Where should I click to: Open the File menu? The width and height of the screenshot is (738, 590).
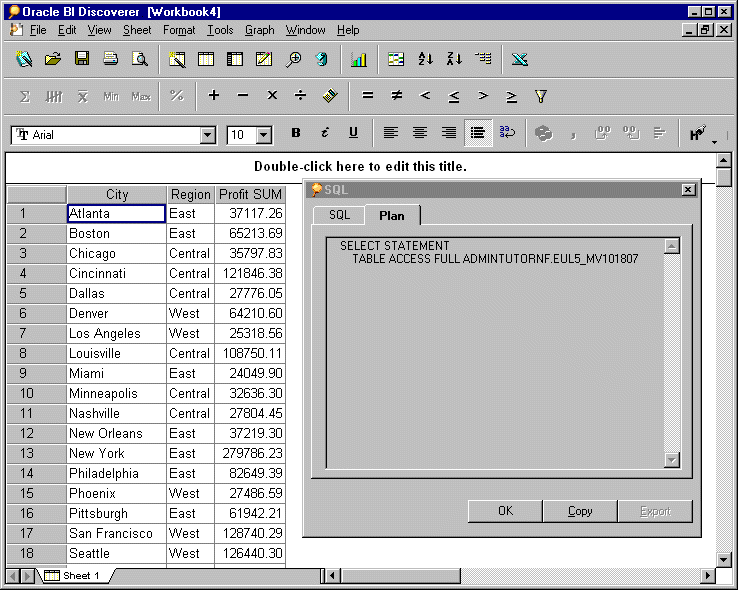38,30
